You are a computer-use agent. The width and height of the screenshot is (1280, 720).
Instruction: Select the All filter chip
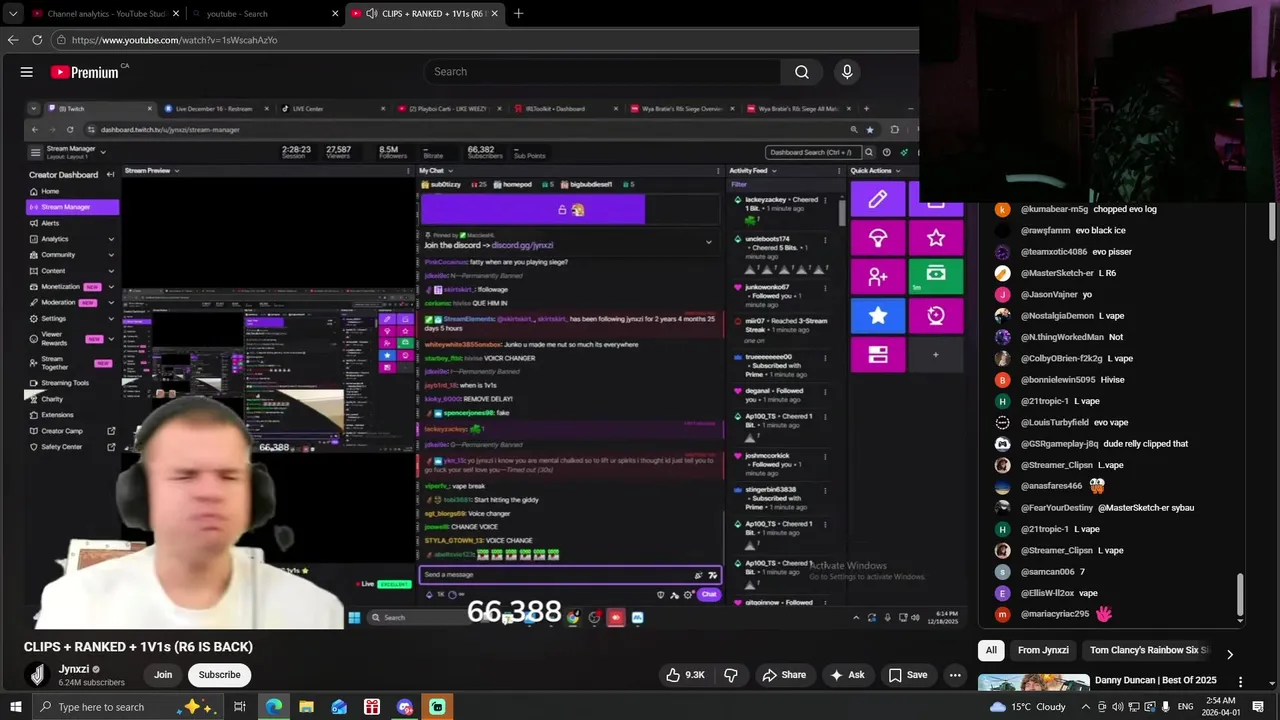(991, 650)
